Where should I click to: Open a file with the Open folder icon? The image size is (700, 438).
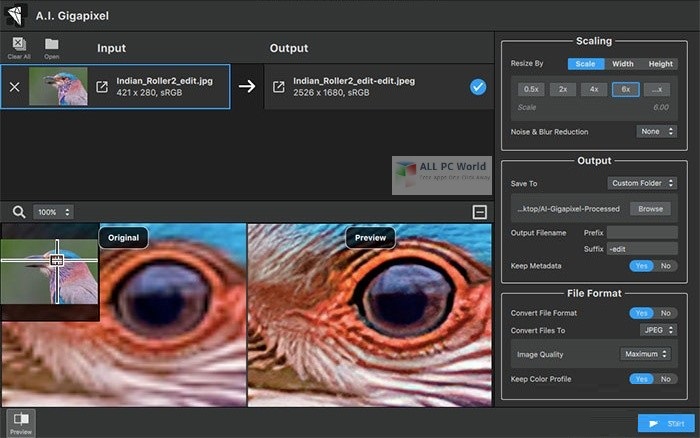point(51,48)
